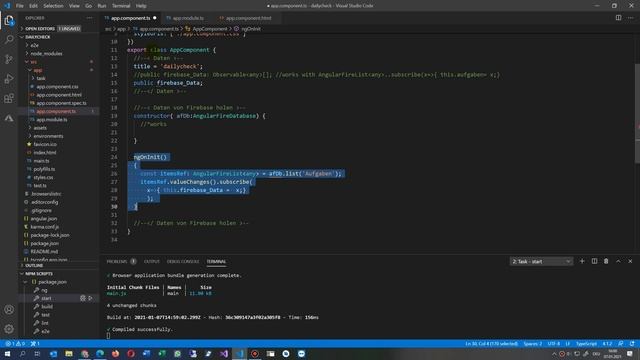Open the Search view in activity bar
The height and width of the screenshot is (360, 640).
pos(9,40)
